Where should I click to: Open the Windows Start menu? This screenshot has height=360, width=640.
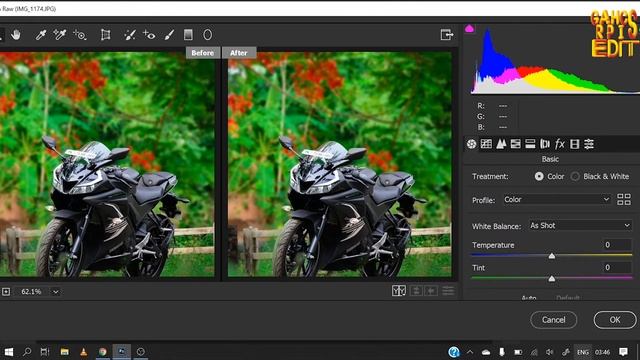[x=8, y=351]
